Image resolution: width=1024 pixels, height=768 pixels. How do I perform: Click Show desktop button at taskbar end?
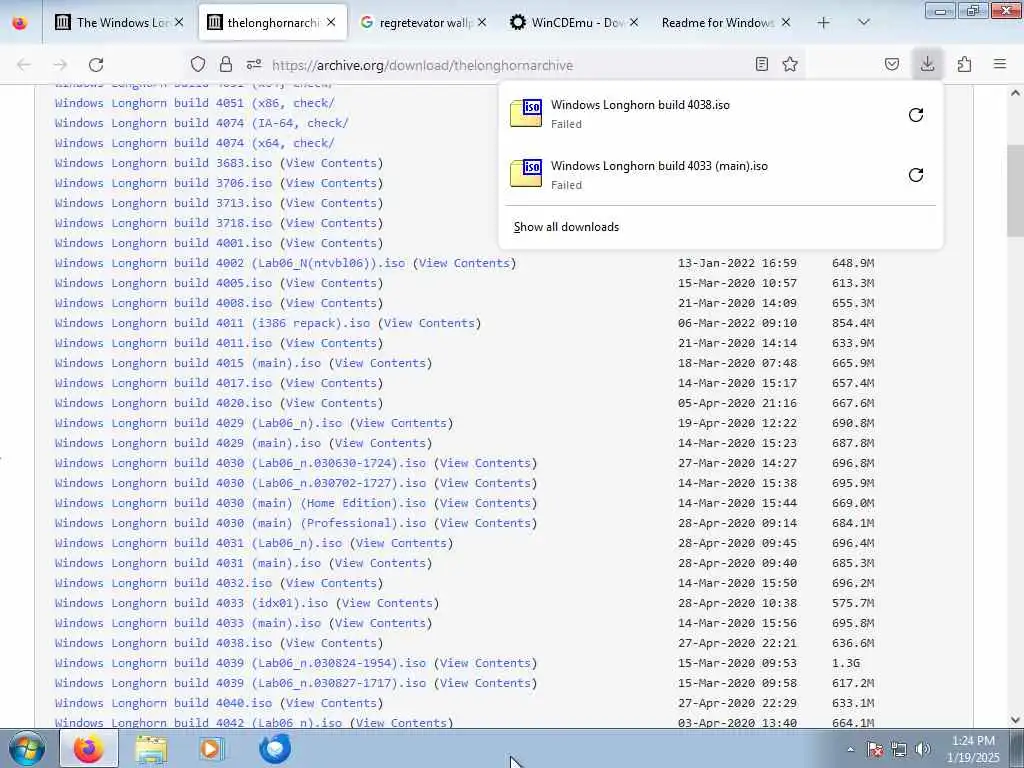1016,748
